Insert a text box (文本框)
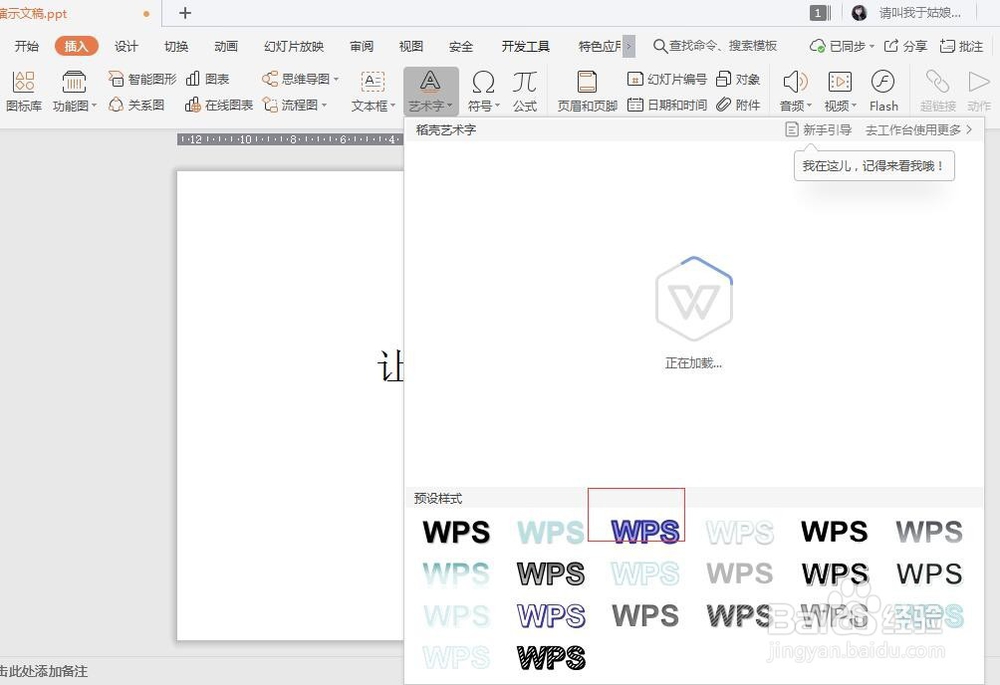This screenshot has height=685, width=1000. coord(373,91)
